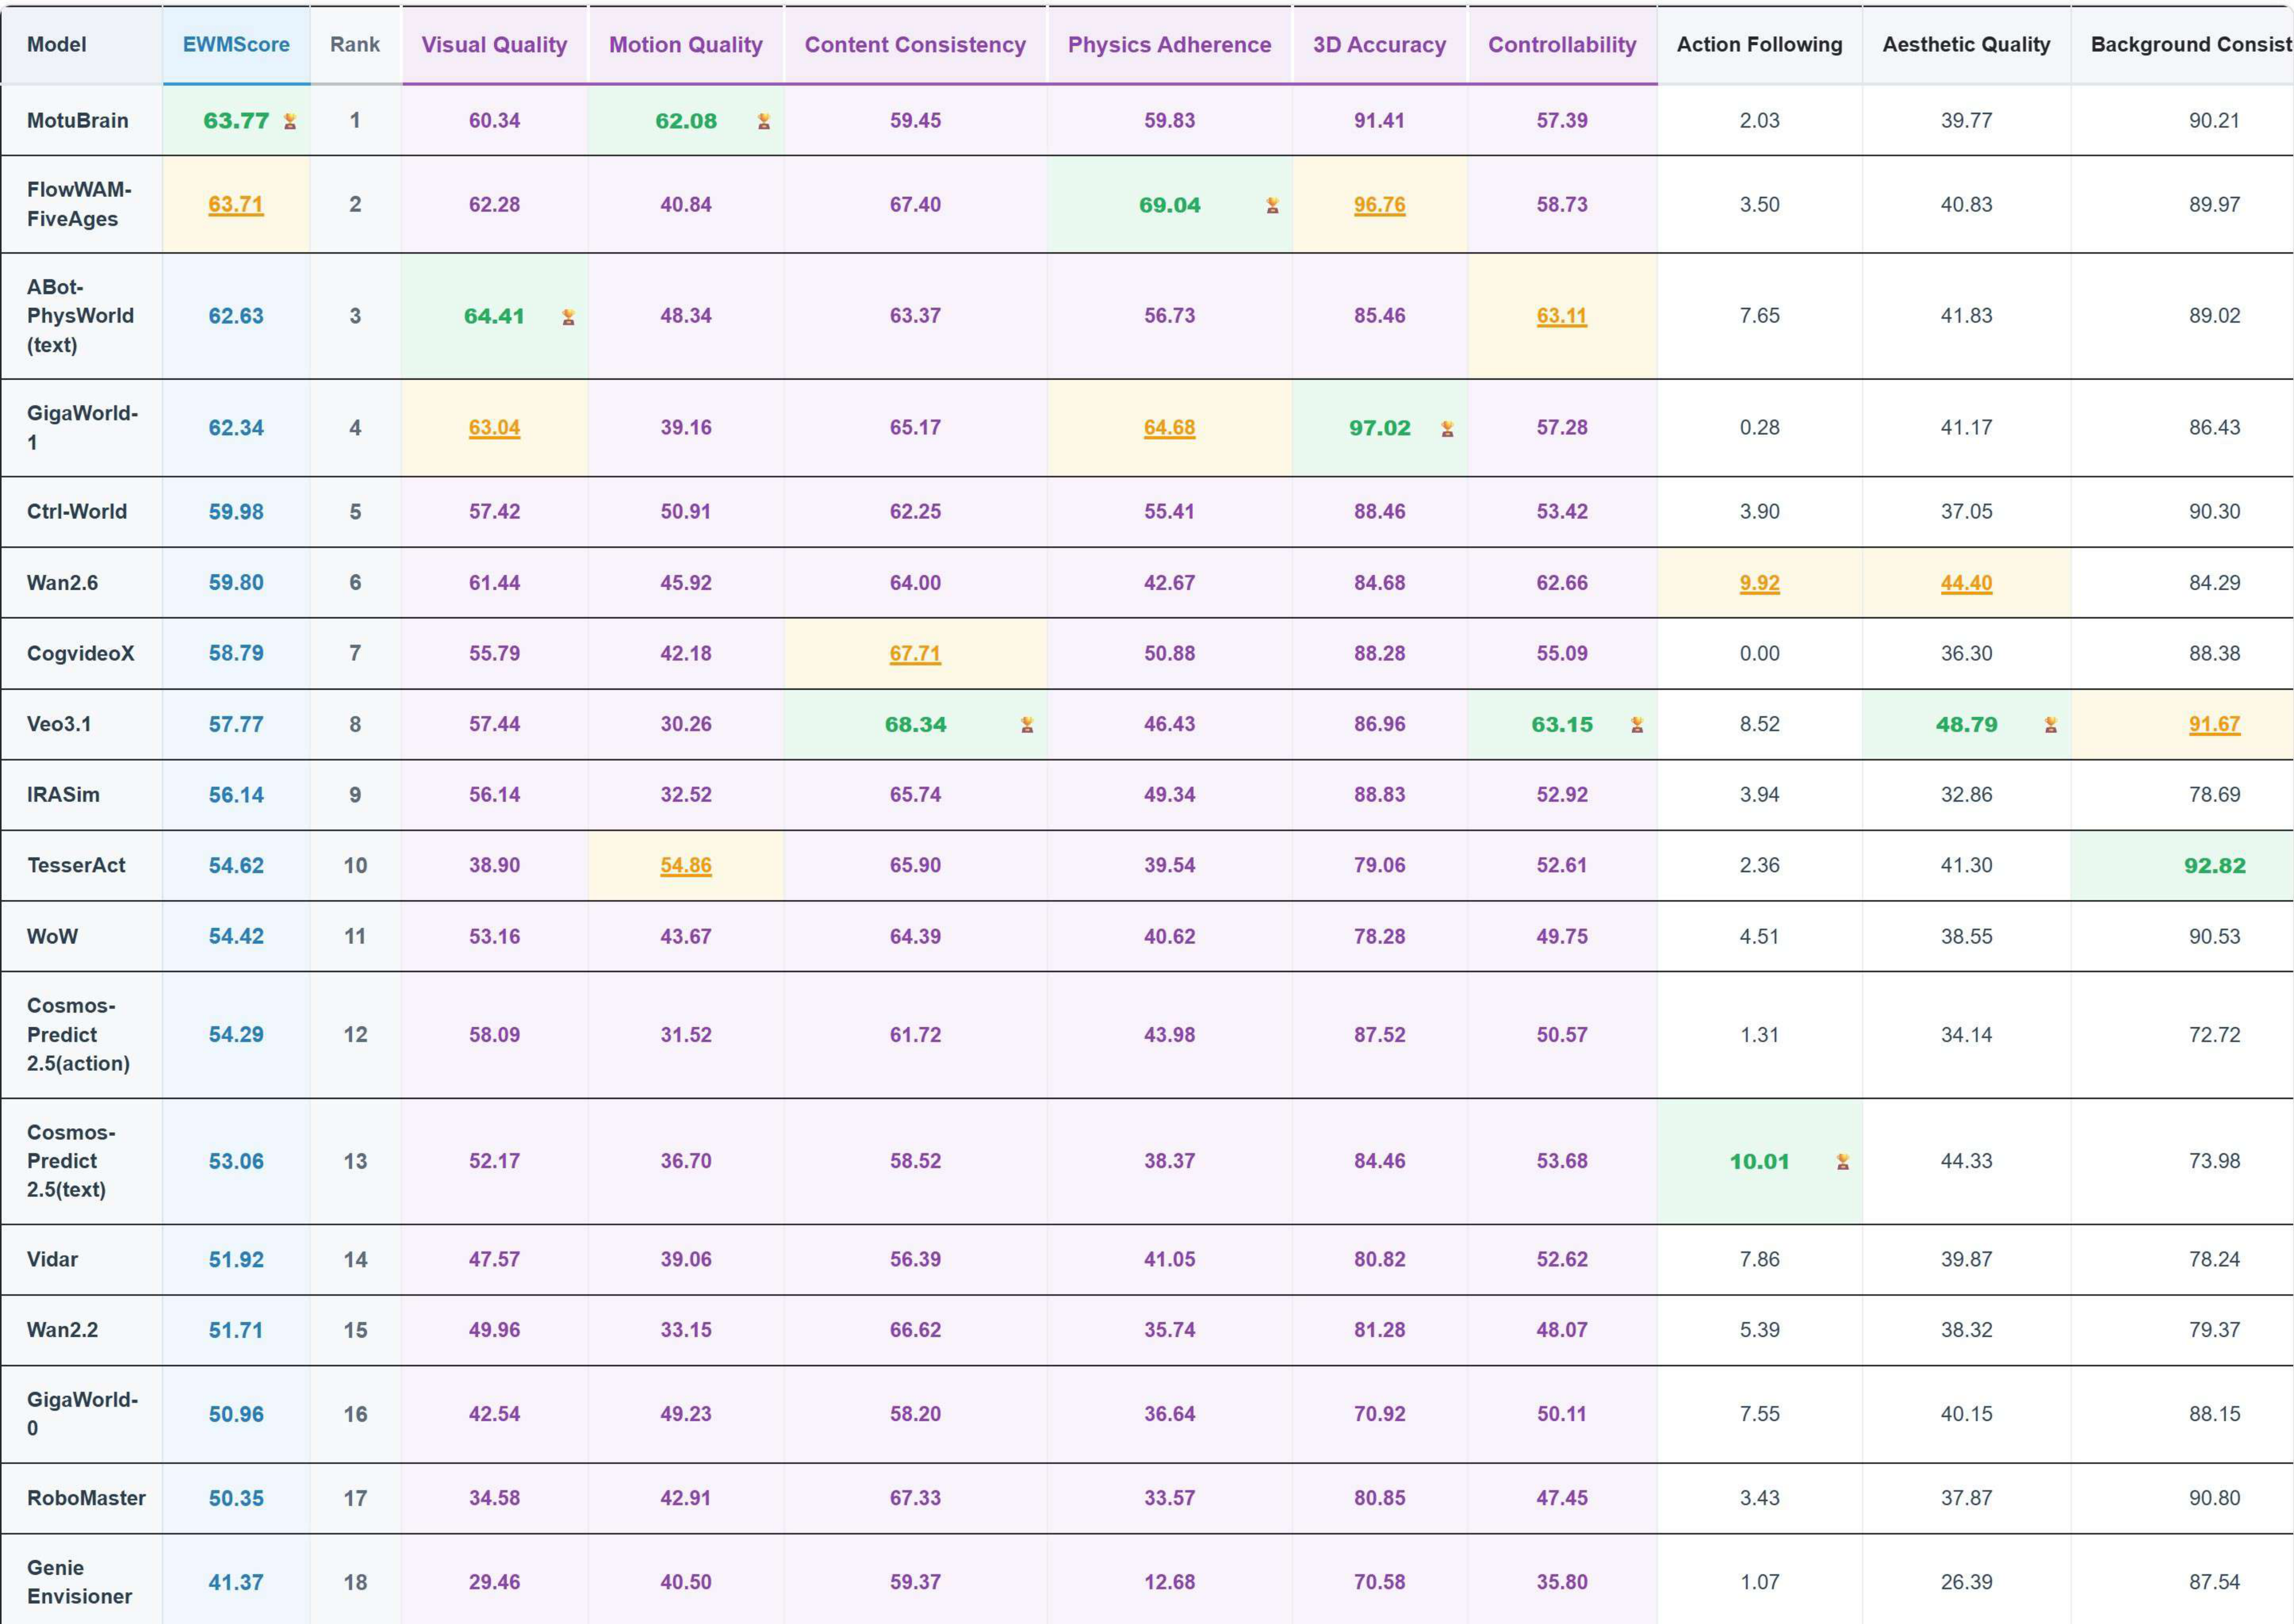Select the MotuBrain model name

coord(78,121)
